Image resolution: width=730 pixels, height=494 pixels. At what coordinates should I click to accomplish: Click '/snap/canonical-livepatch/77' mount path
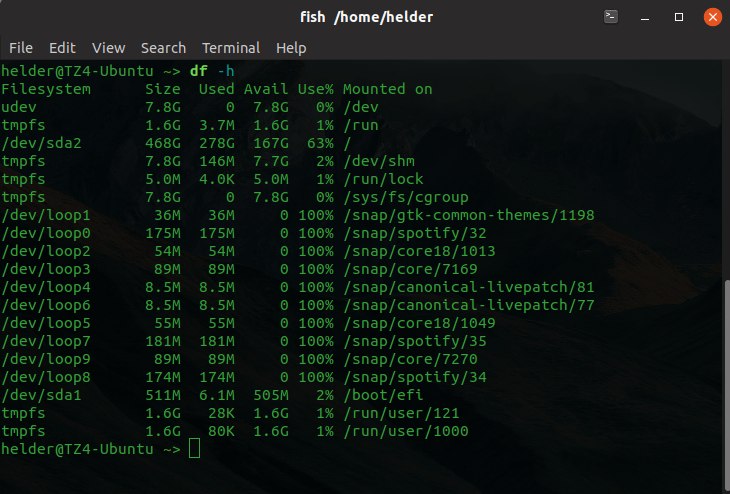(x=469, y=305)
